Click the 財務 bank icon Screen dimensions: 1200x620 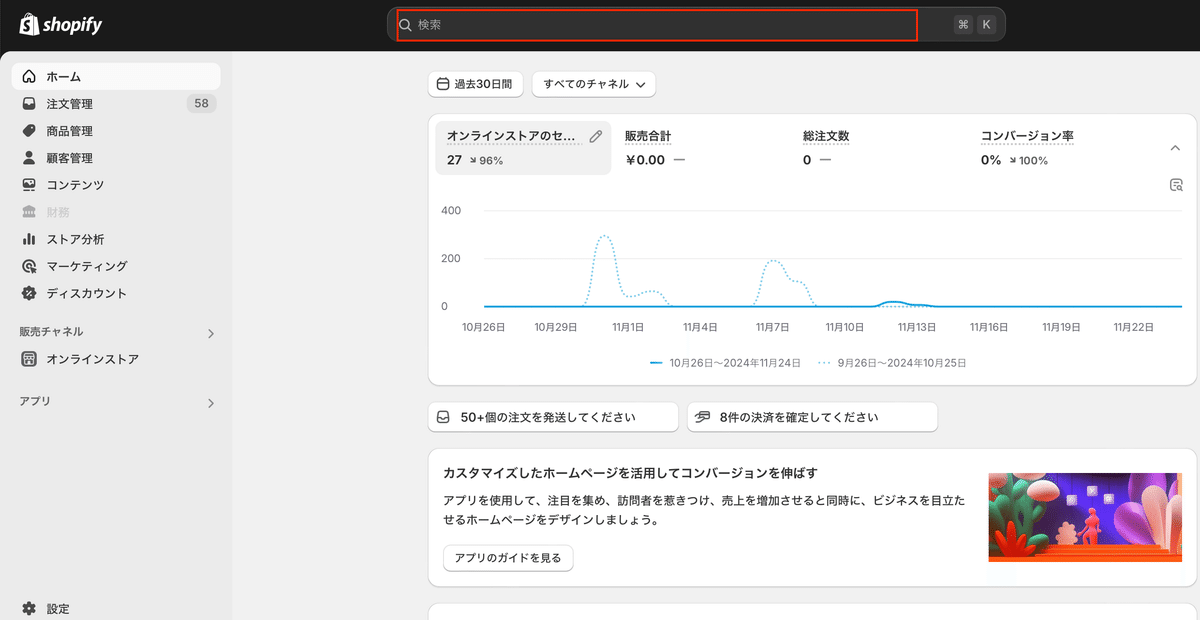(29, 212)
